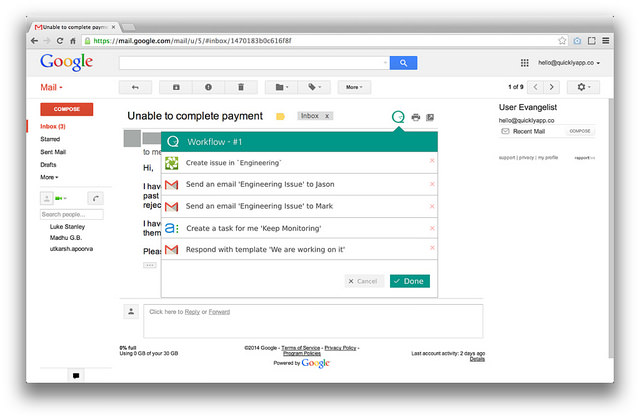Expand the More folders list
The image size is (640, 419).
pos(49,177)
